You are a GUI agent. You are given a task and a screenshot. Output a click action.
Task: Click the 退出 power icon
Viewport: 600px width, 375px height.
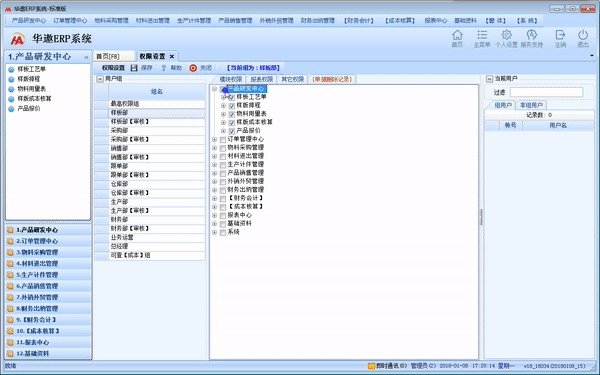(x=583, y=36)
